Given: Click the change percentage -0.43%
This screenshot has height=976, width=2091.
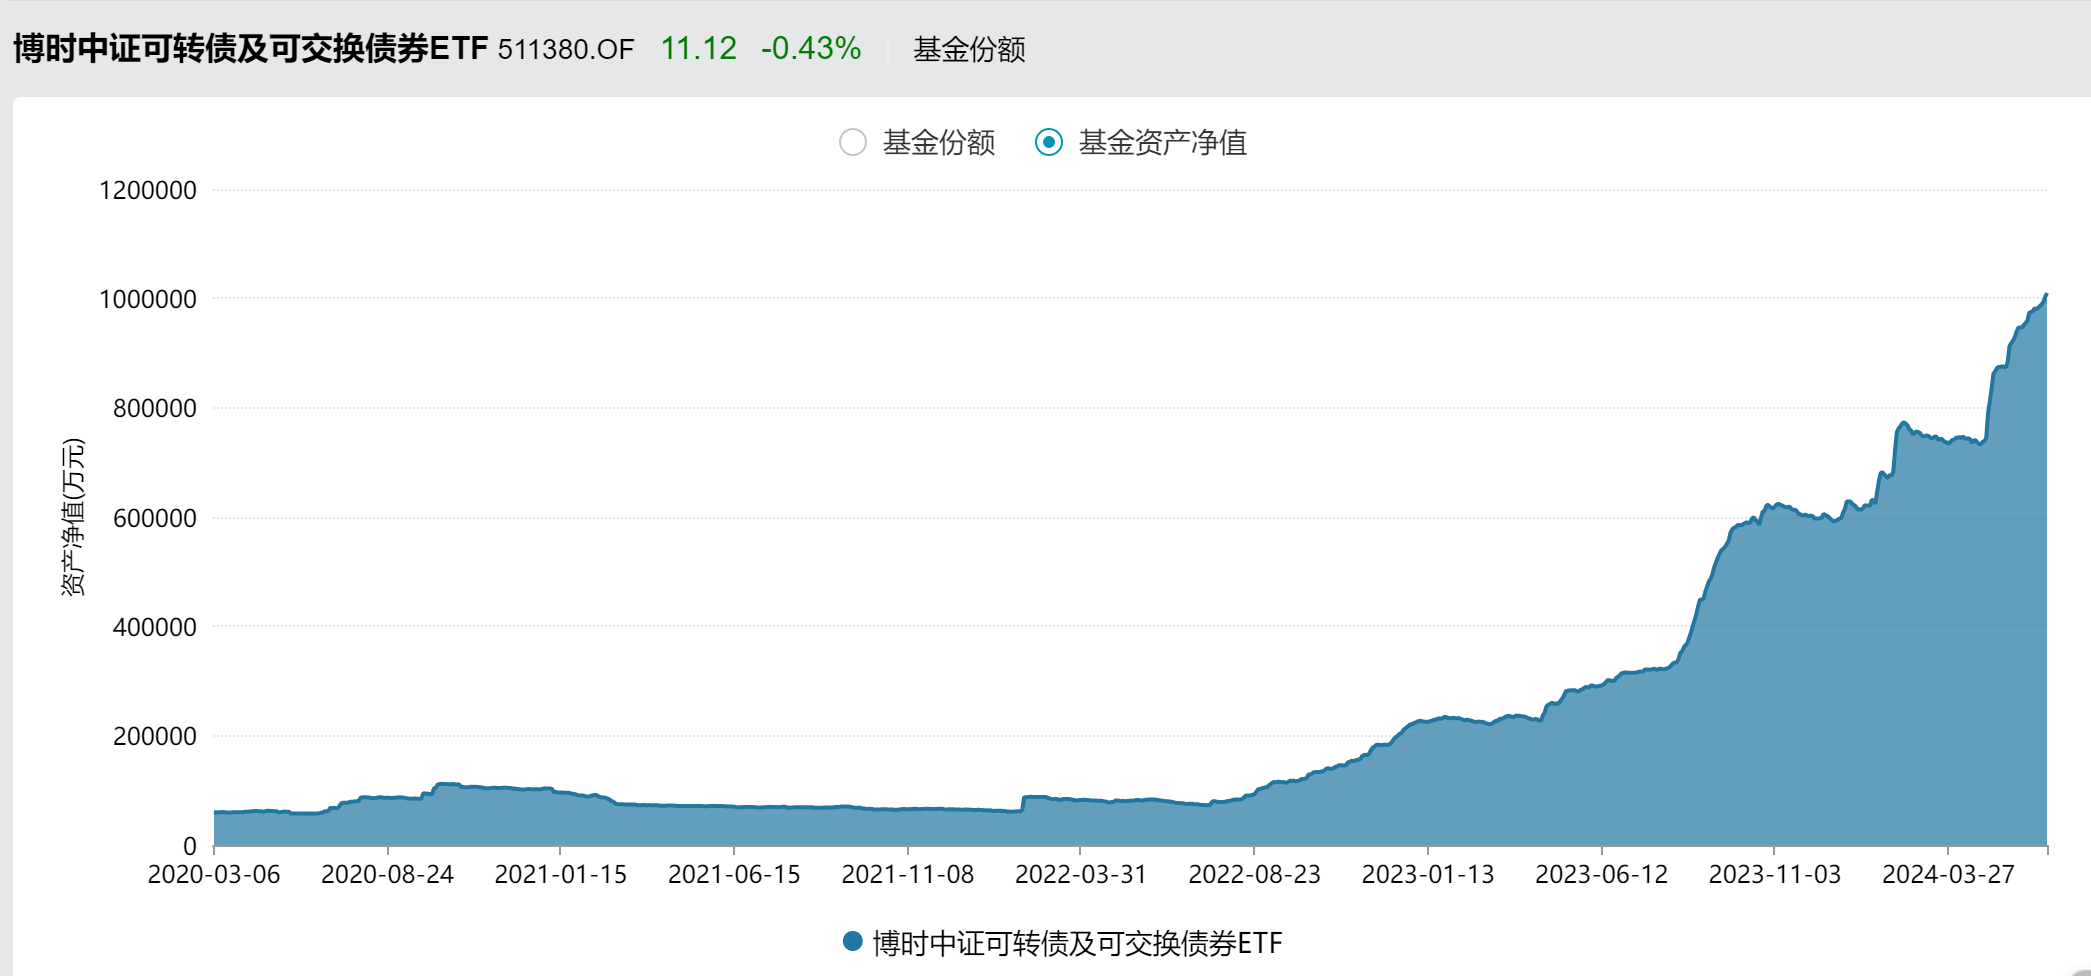Looking at the screenshot, I should (811, 48).
